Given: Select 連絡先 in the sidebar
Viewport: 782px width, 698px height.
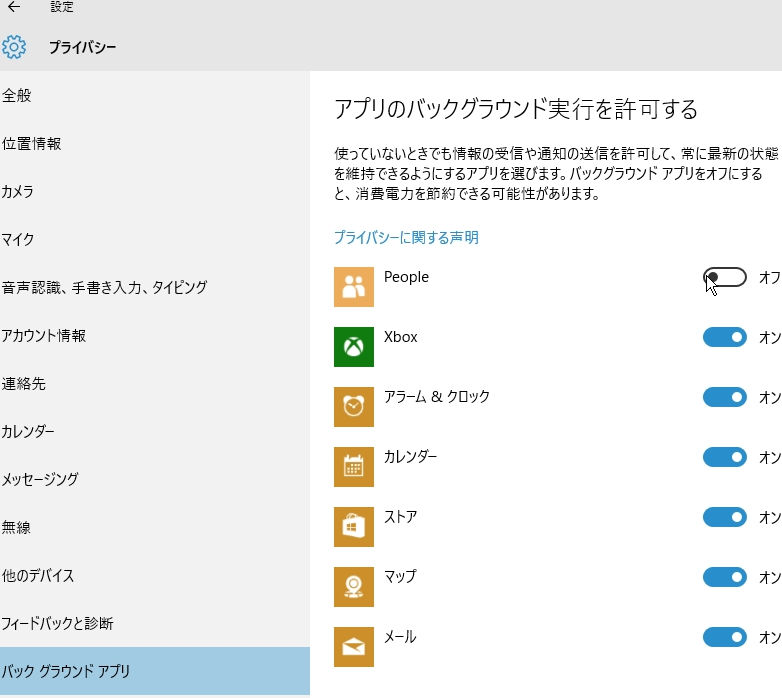Looking at the screenshot, I should click(x=155, y=383).
